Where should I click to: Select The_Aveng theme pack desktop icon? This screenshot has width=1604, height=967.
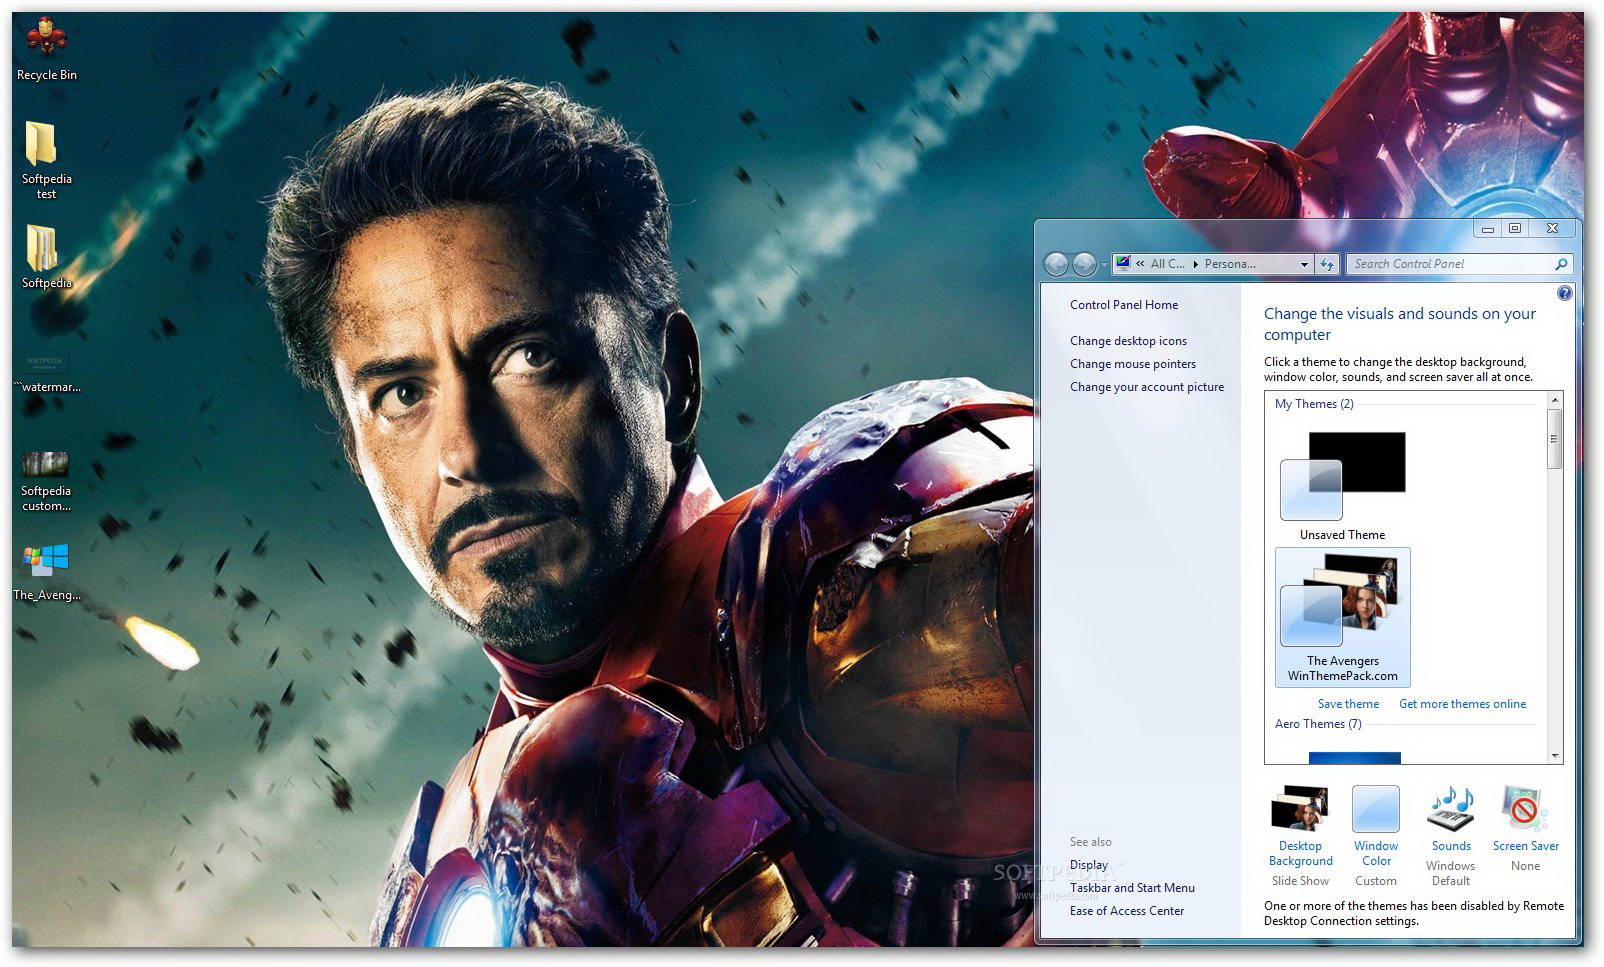coord(46,572)
